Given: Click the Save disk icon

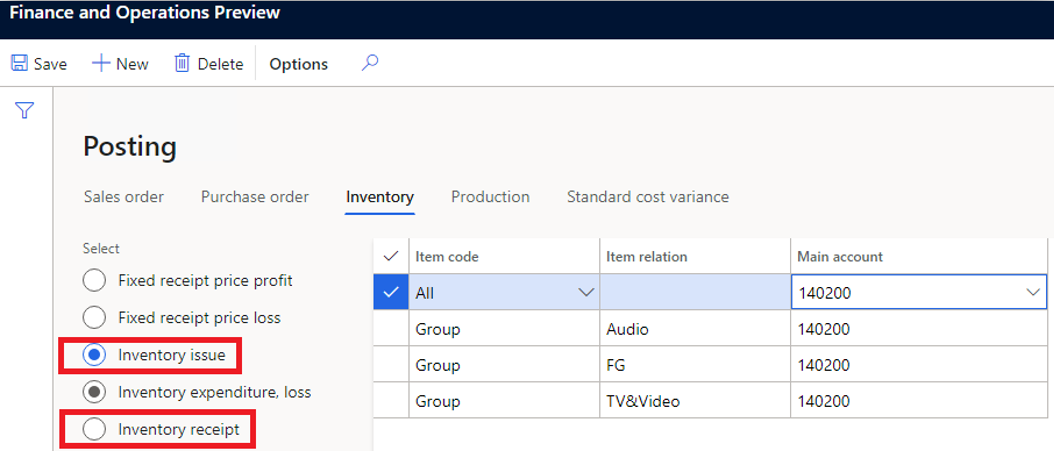Looking at the screenshot, I should [19, 63].
